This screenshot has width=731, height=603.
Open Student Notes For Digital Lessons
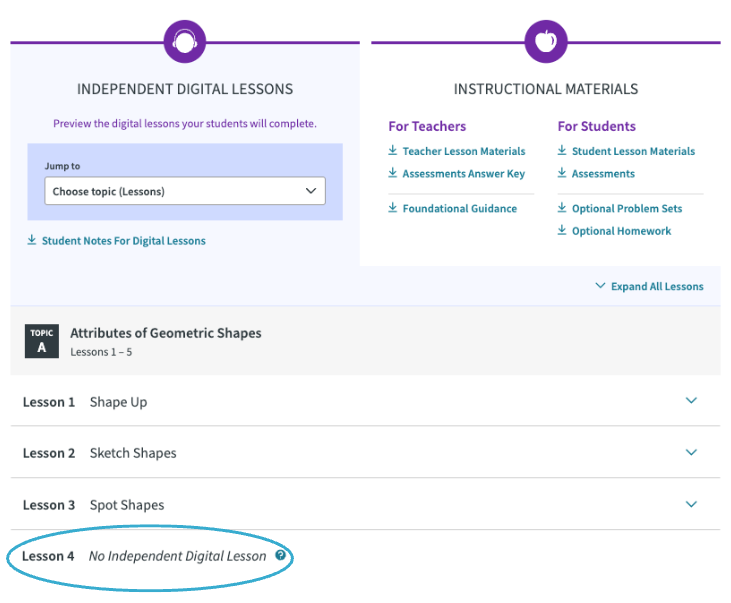click(x=124, y=241)
